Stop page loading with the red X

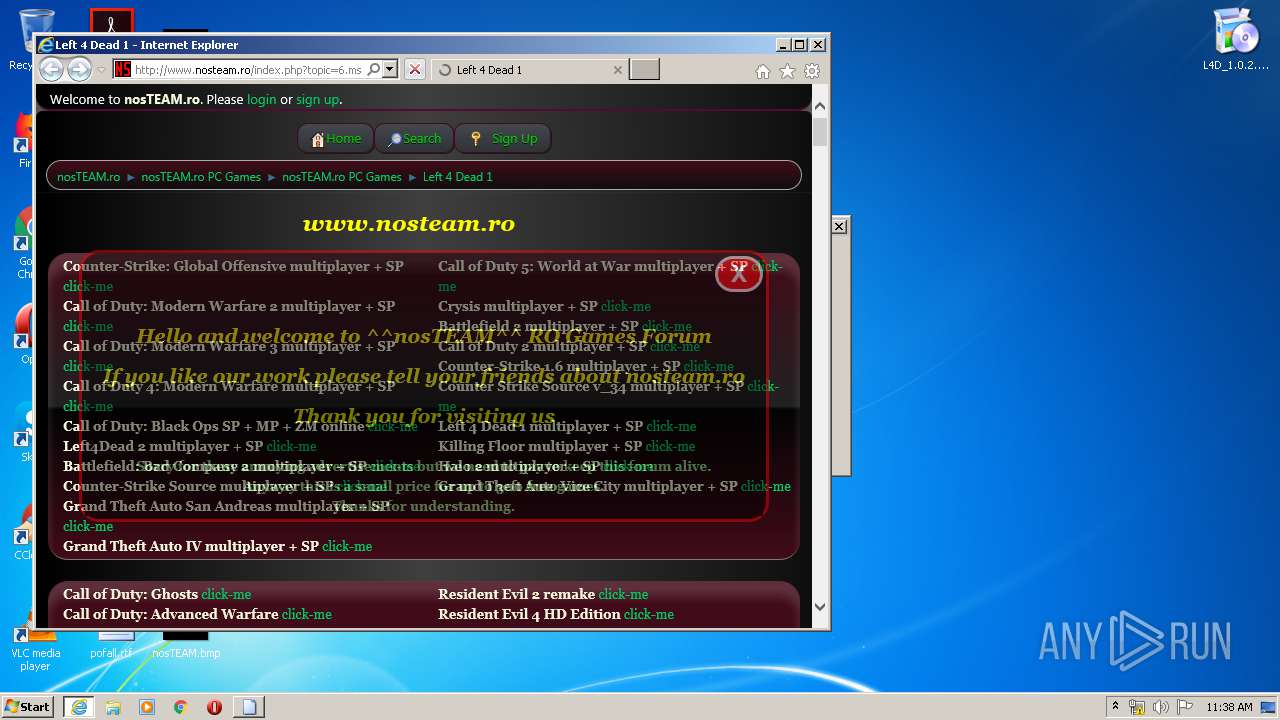click(x=415, y=69)
